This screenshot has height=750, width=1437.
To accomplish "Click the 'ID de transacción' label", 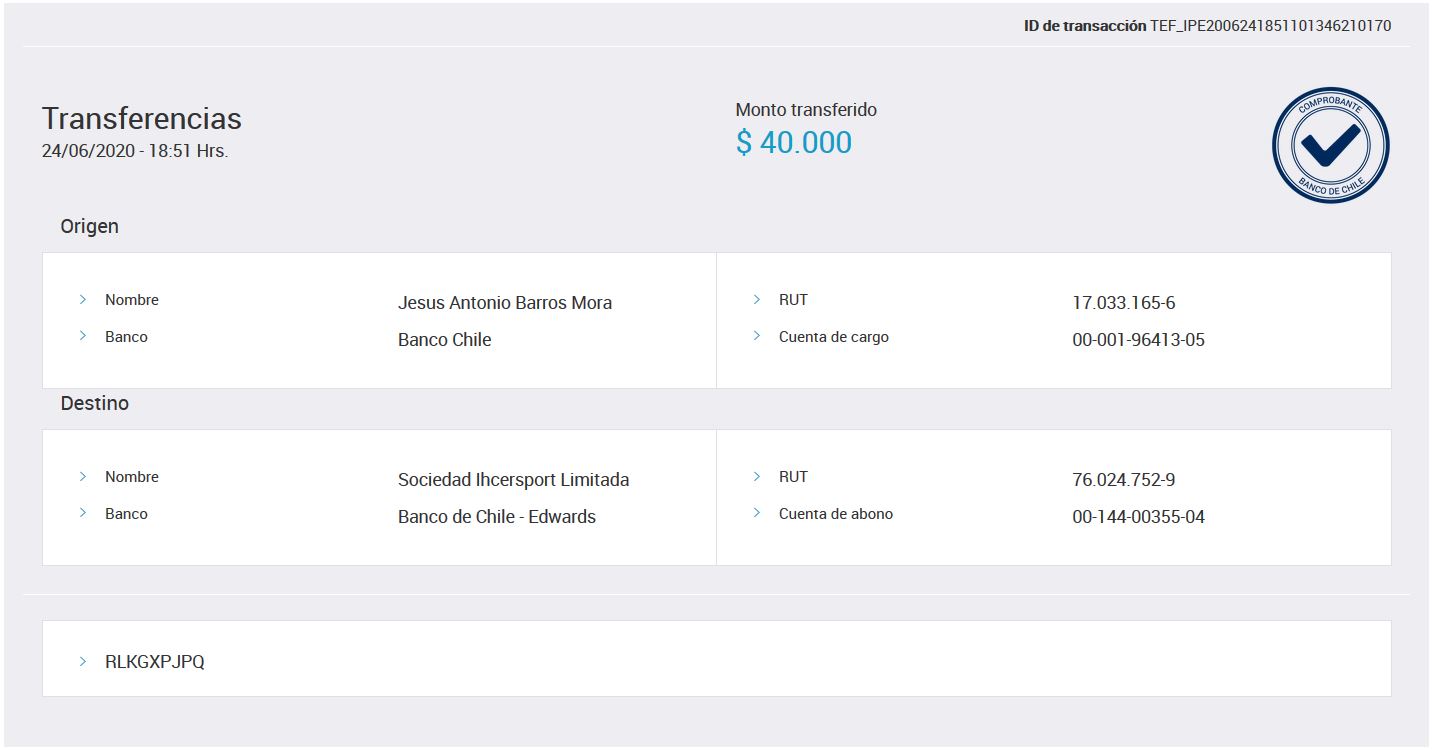I will point(1085,26).
